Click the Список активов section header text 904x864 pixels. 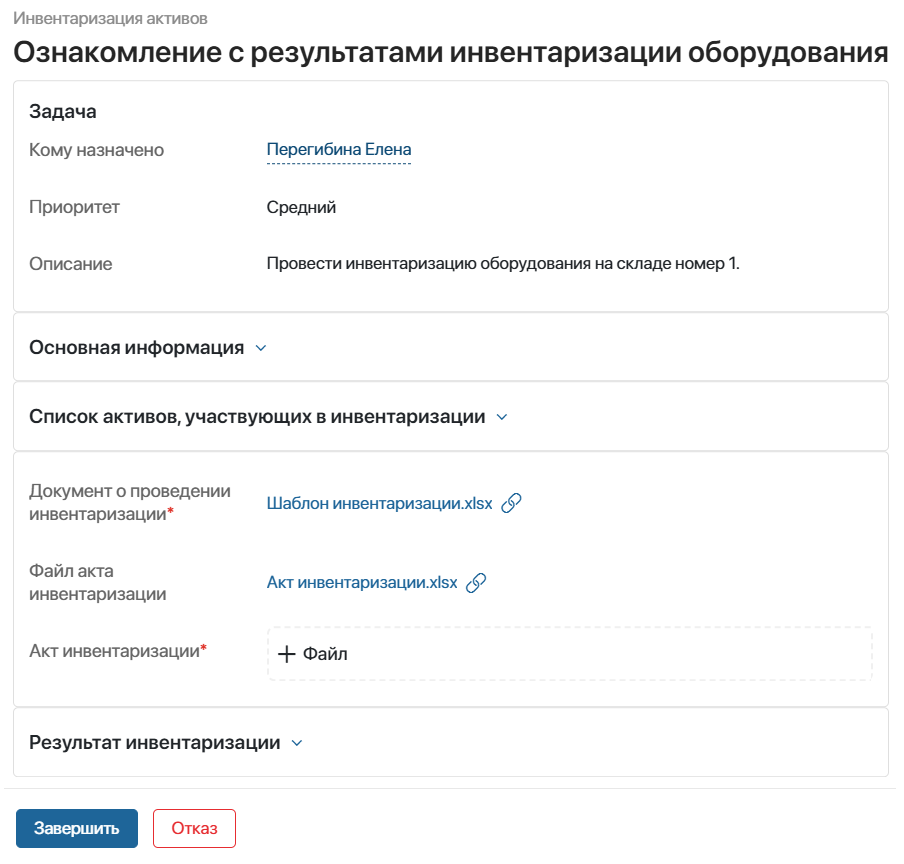tap(257, 417)
